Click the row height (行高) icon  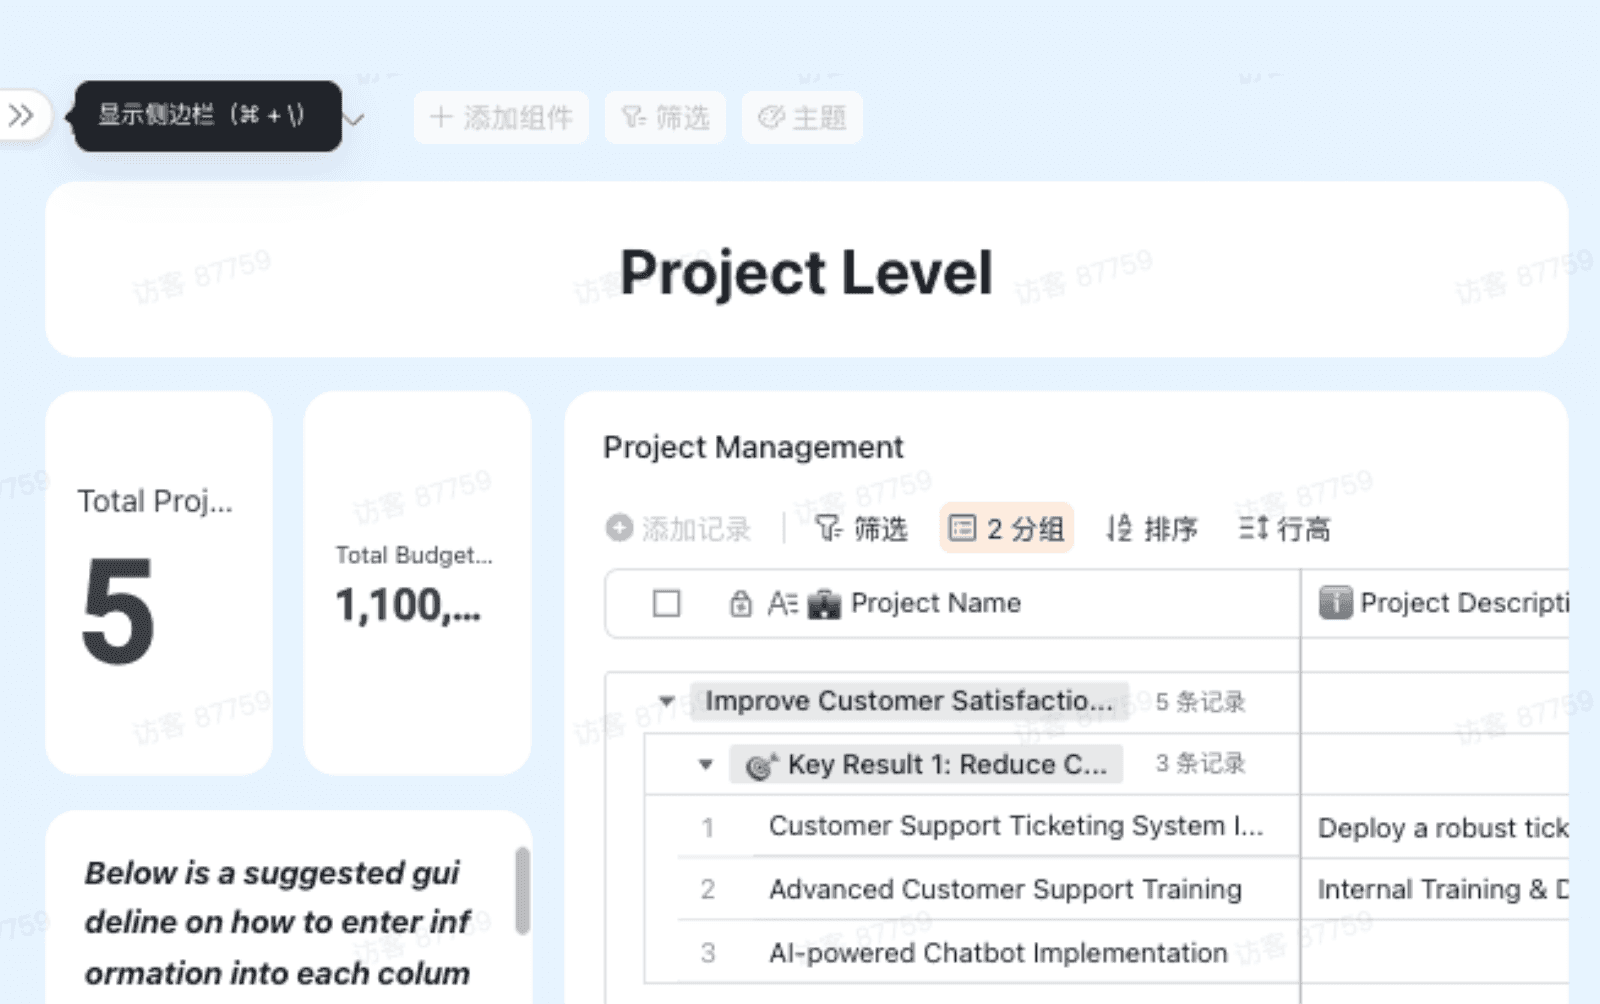pyautogui.click(x=1253, y=528)
